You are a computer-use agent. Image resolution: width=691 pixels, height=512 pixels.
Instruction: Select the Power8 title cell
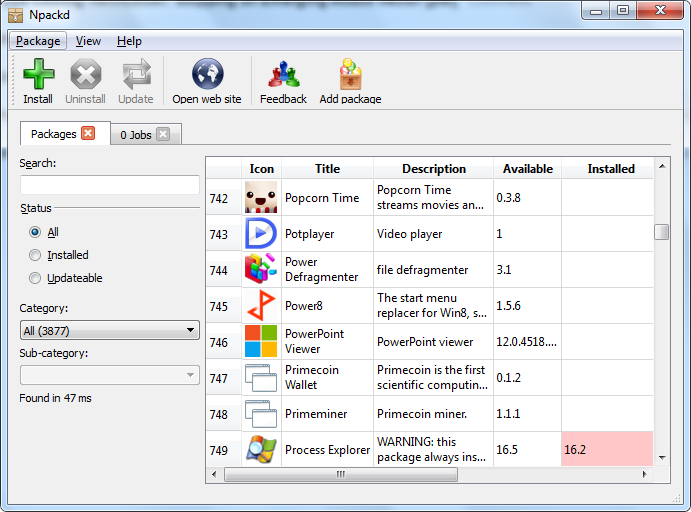click(x=327, y=305)
